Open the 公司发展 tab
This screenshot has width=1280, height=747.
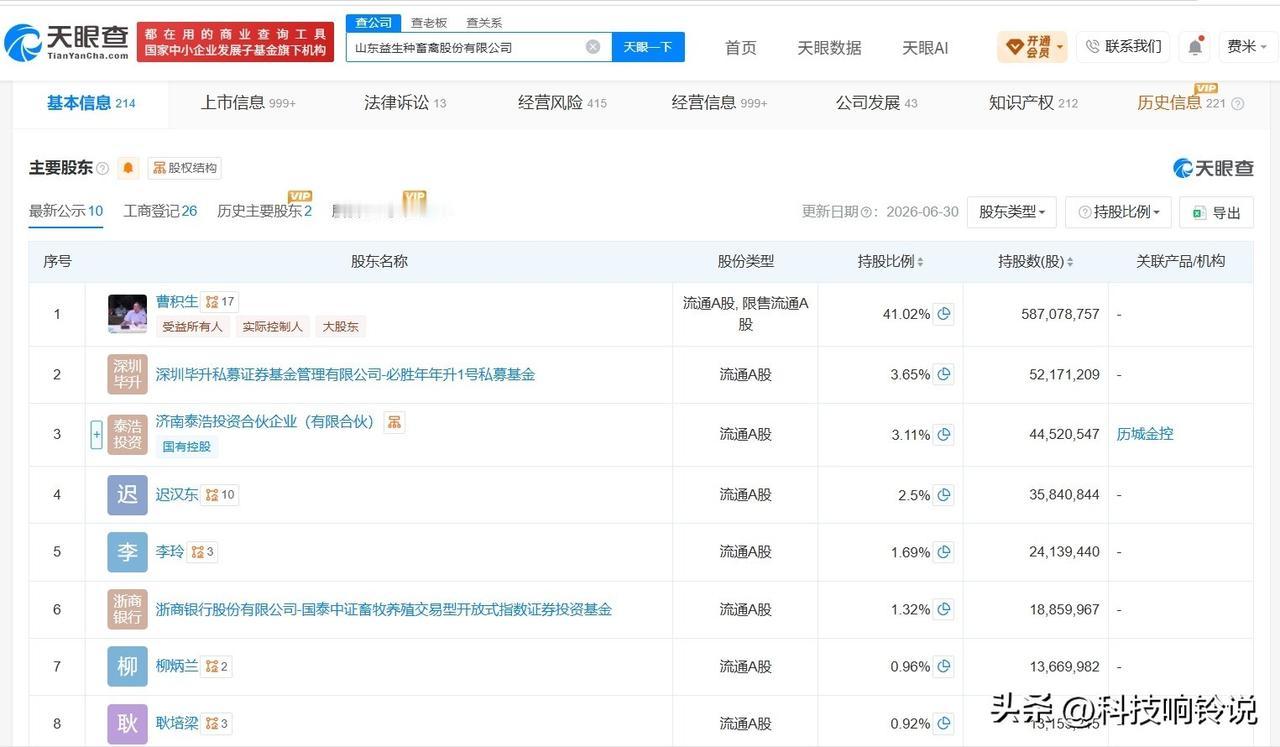pyautogui.click(x=876, y=103)
